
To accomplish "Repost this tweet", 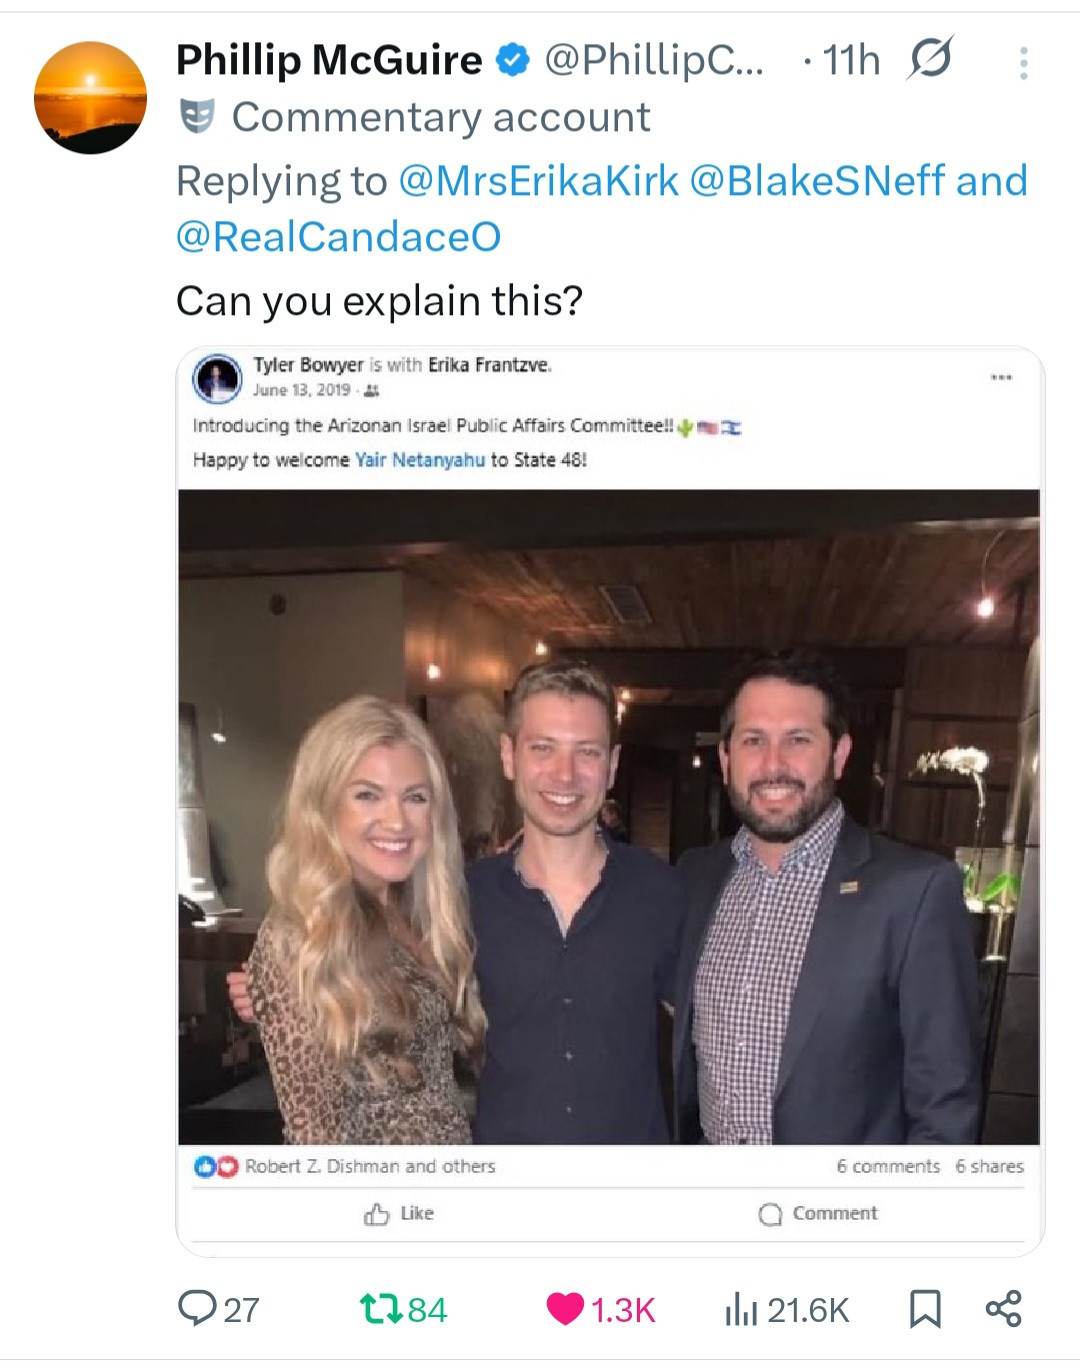I will (x=379, y=1308).
